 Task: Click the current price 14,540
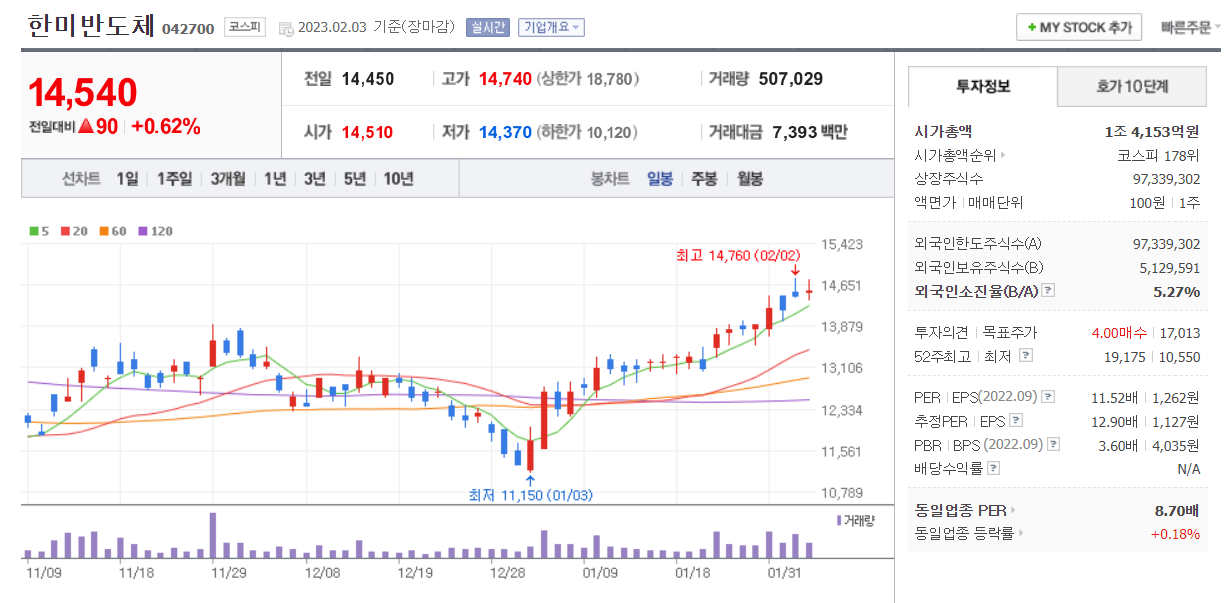(x=83, y=92)
